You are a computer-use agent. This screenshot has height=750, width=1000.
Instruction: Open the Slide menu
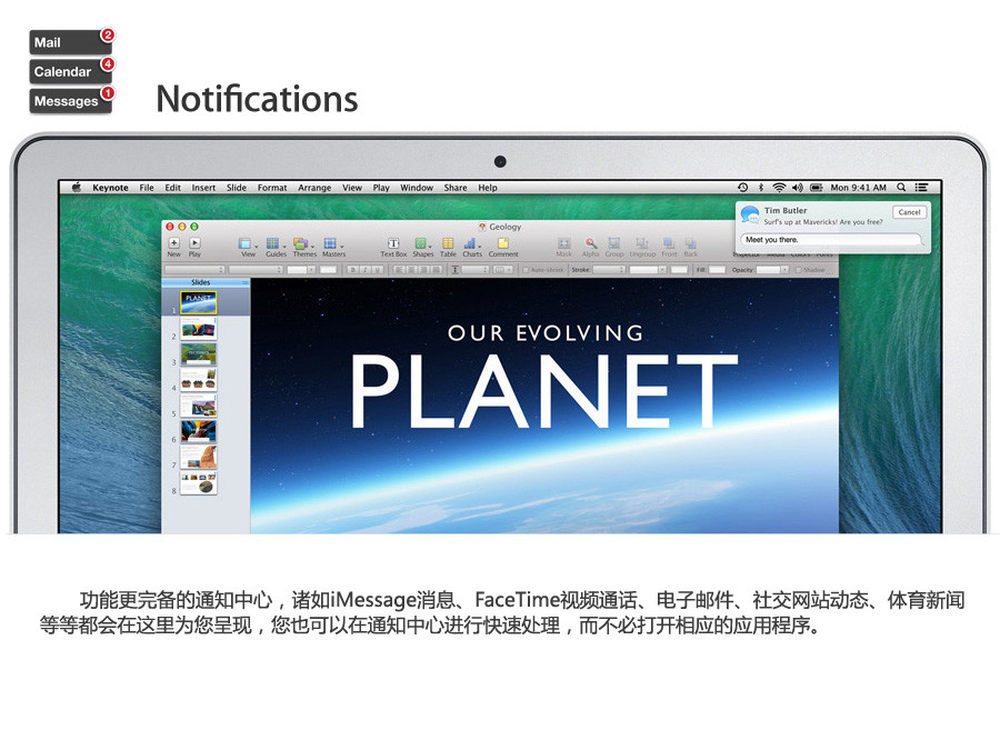point(236,188)
